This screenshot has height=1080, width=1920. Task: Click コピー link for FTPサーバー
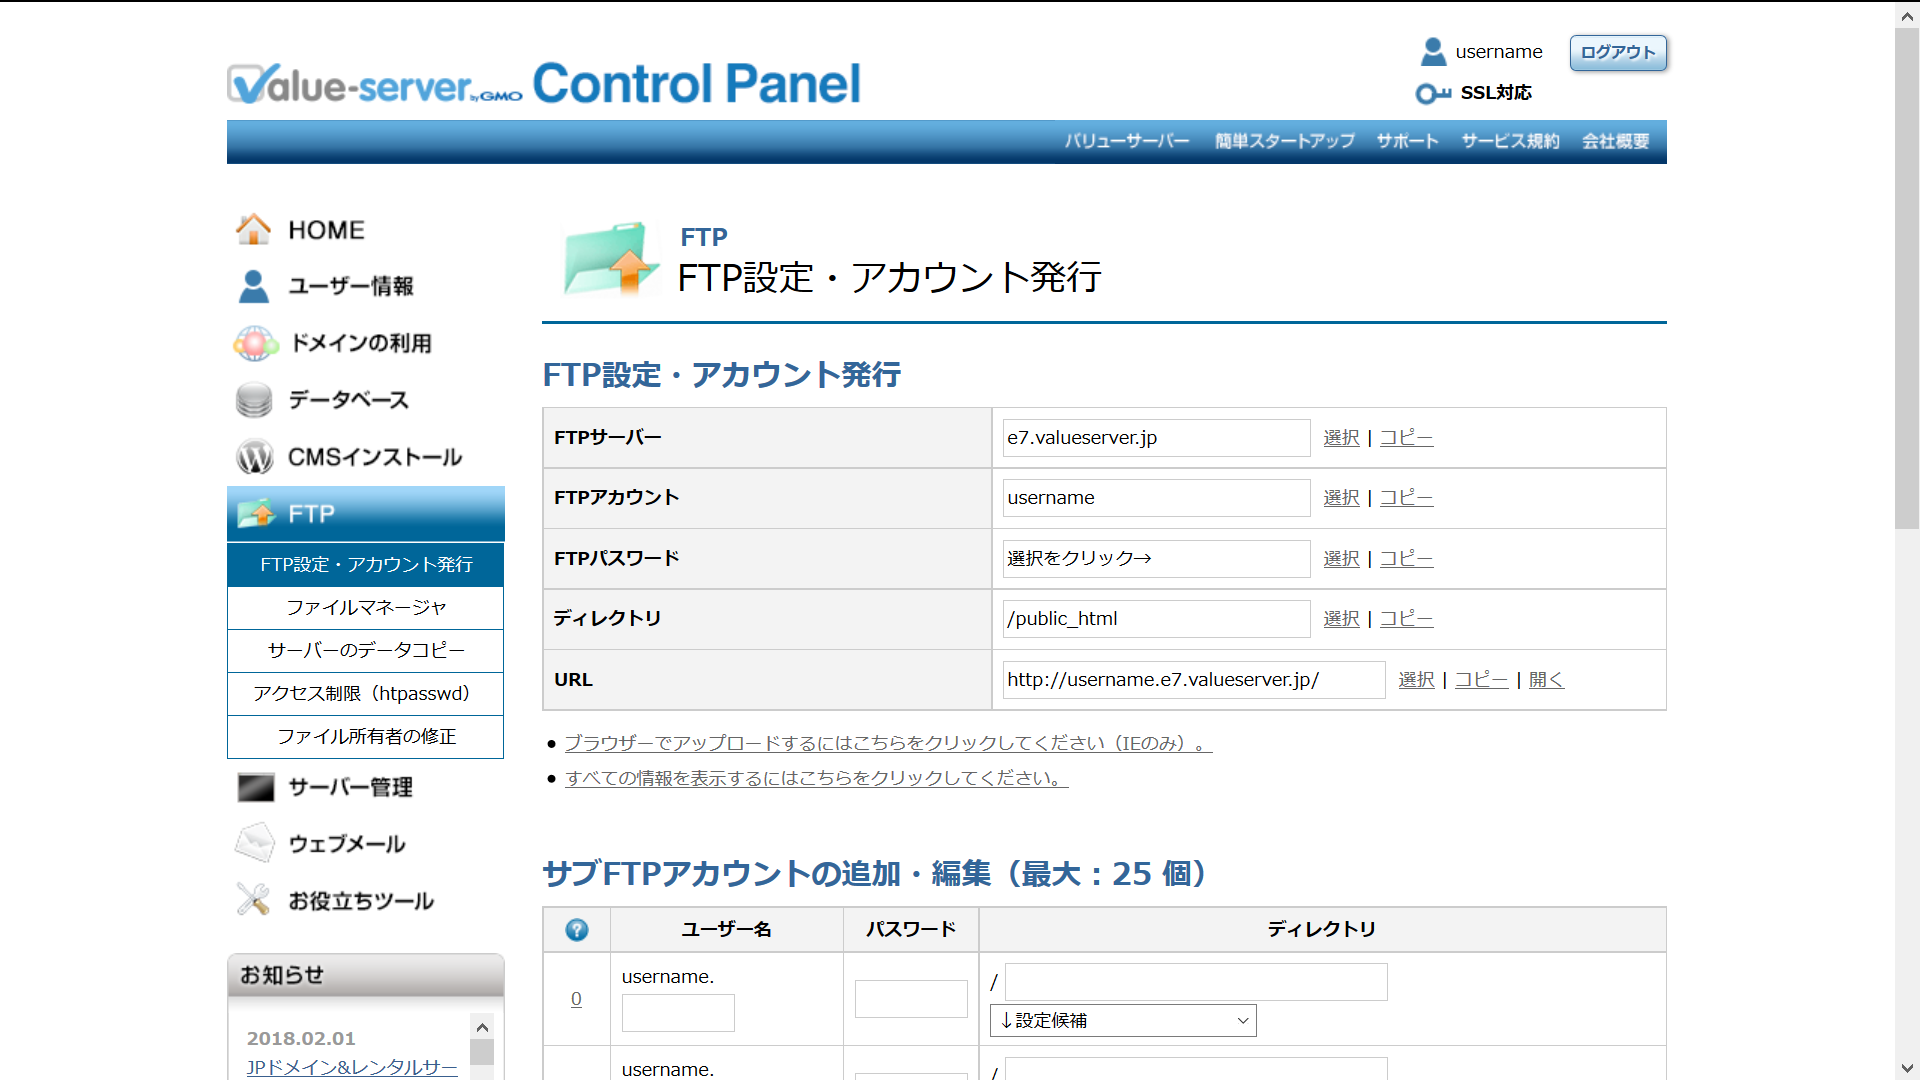[x=1406, y=438]
